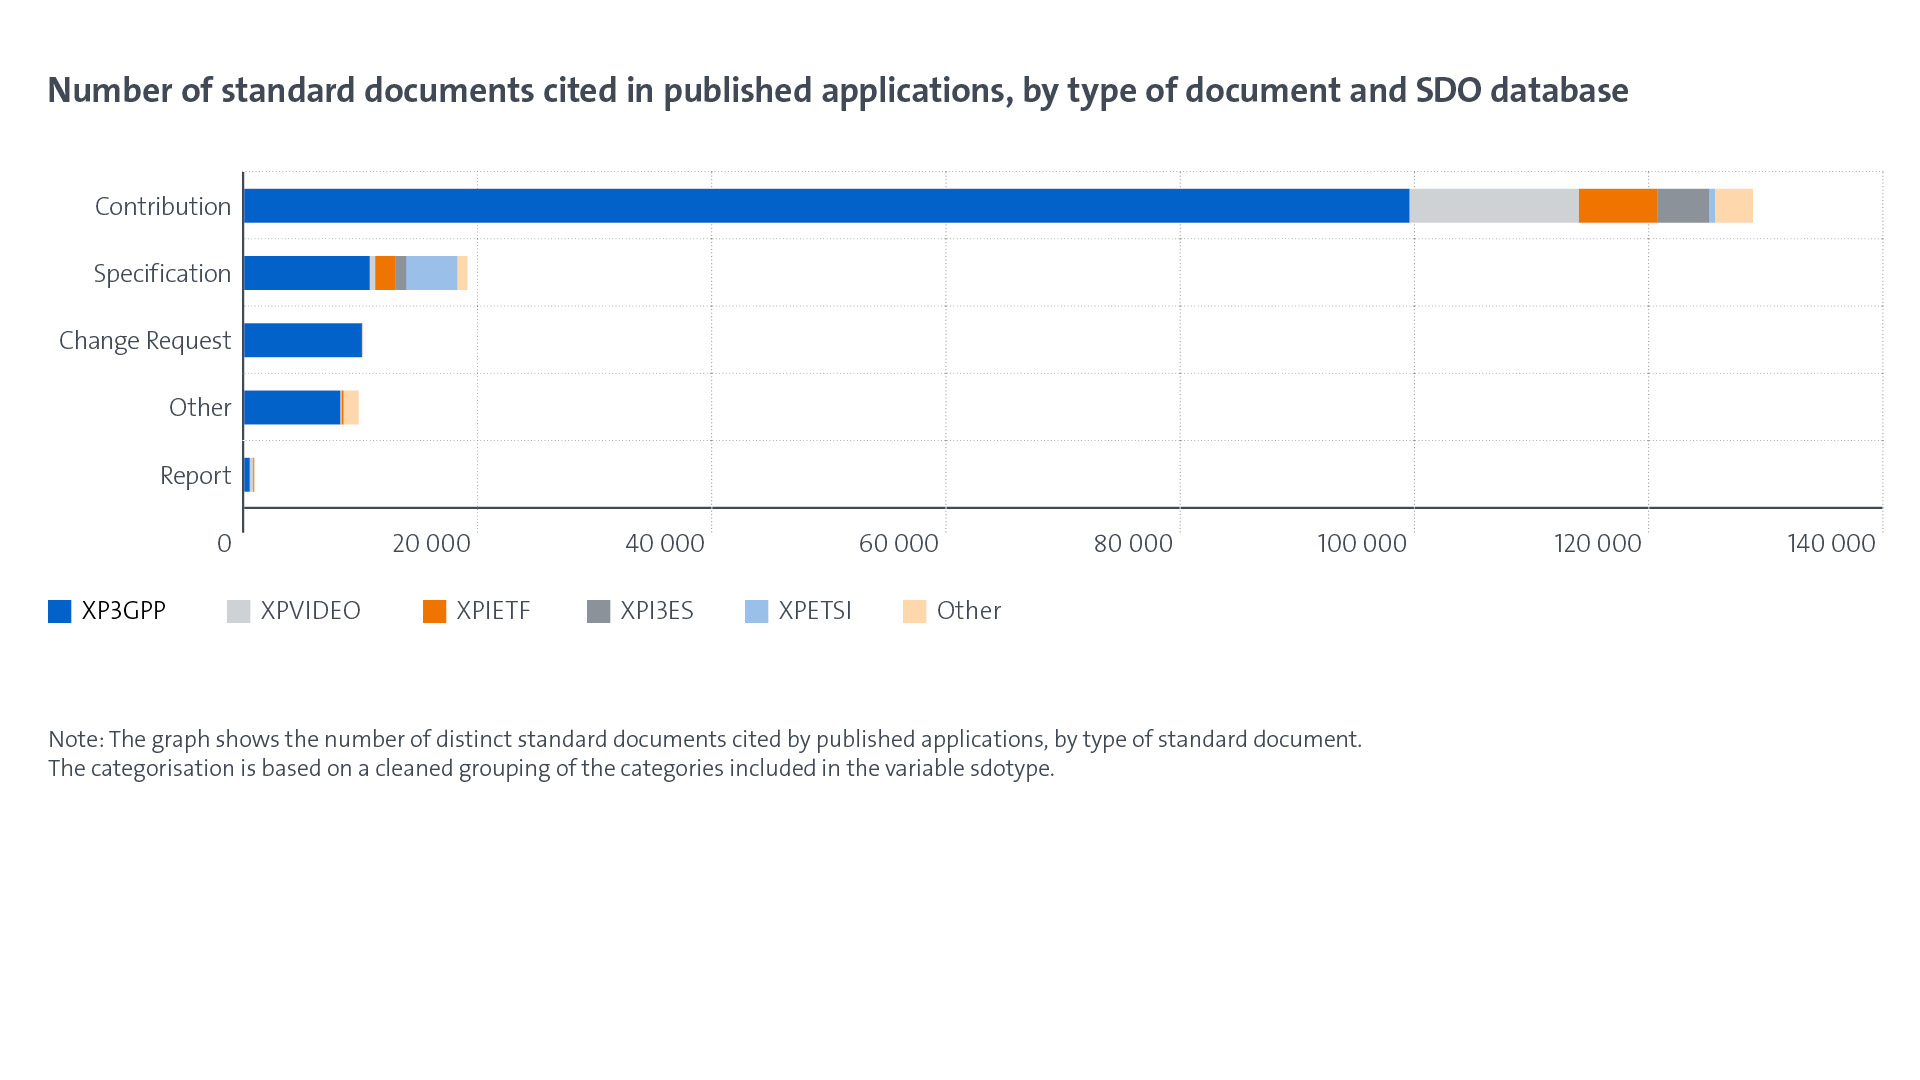Viewport: 1920px width, 1080px height.
Task: Click the XPVIDEO legend swatch
Action: pos(238,611)
